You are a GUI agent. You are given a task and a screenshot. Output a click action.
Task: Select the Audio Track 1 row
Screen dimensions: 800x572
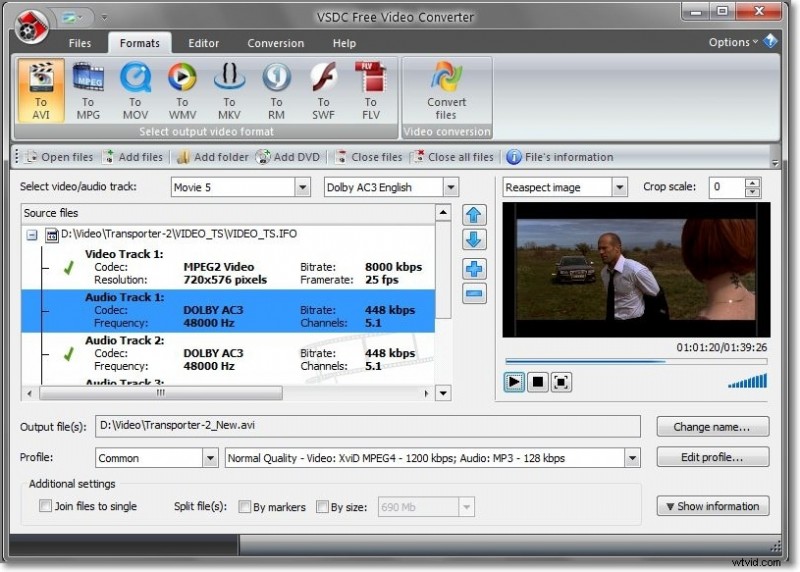click(x=228, y=311)
